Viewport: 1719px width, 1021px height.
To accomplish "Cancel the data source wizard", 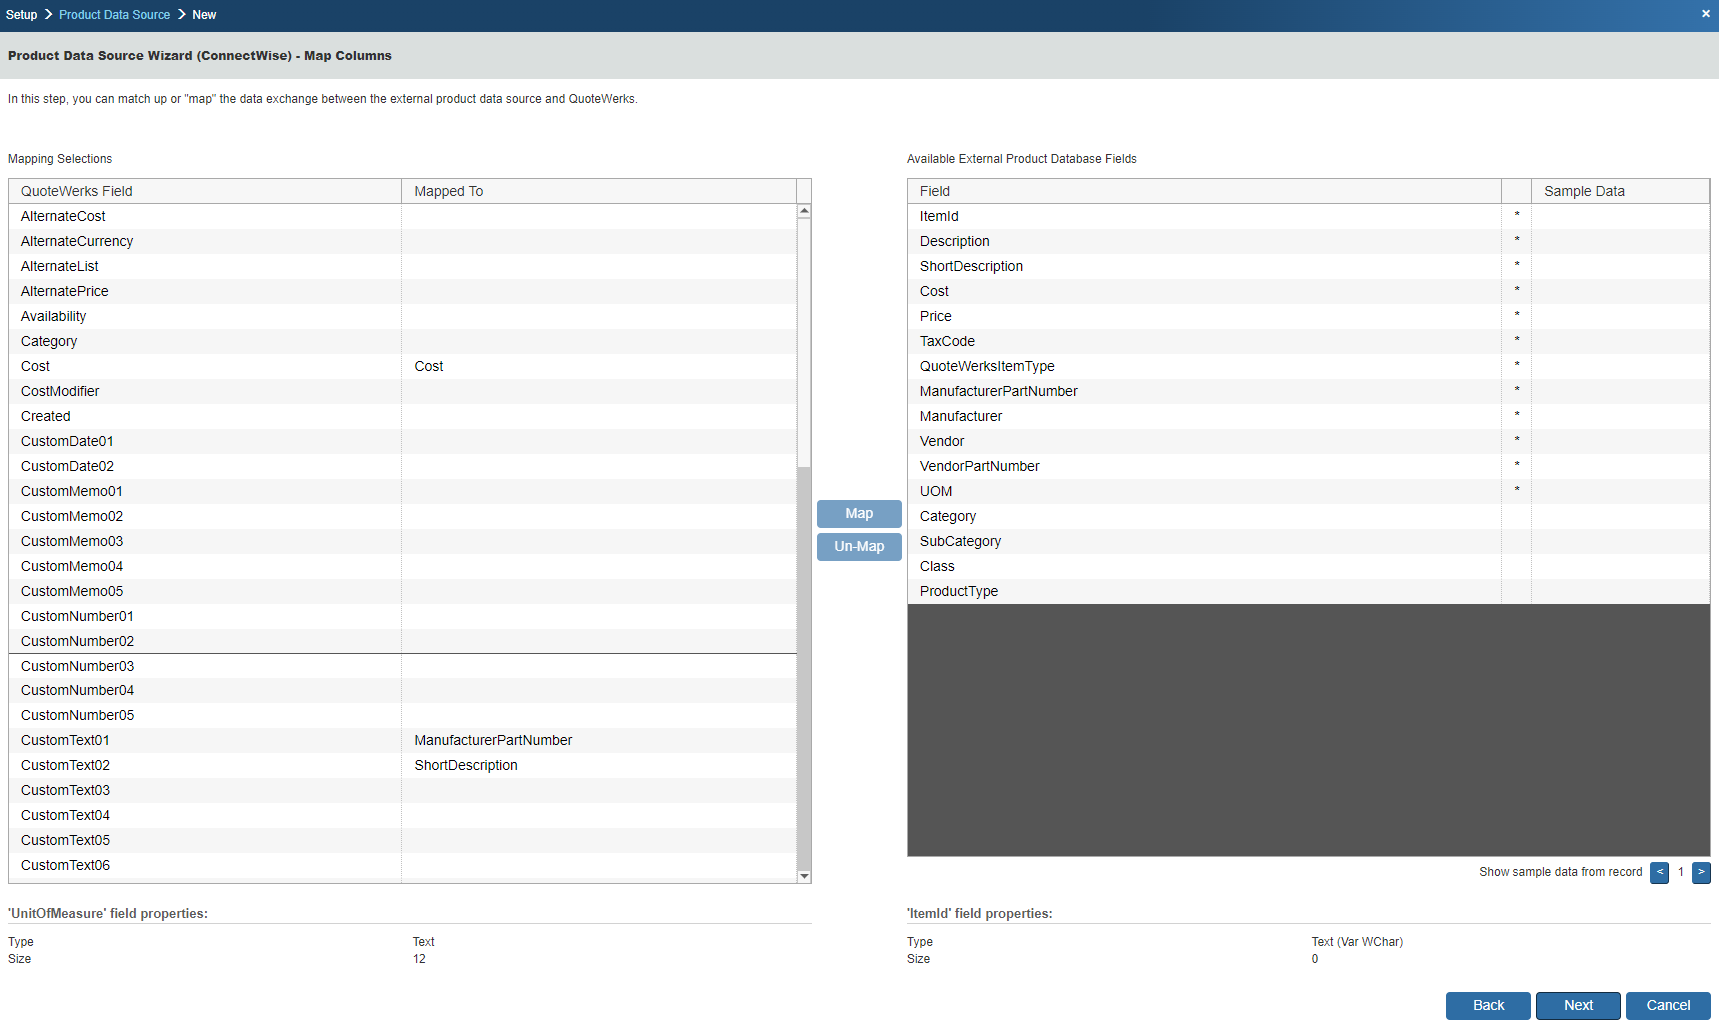I will coord(1667,1005).
